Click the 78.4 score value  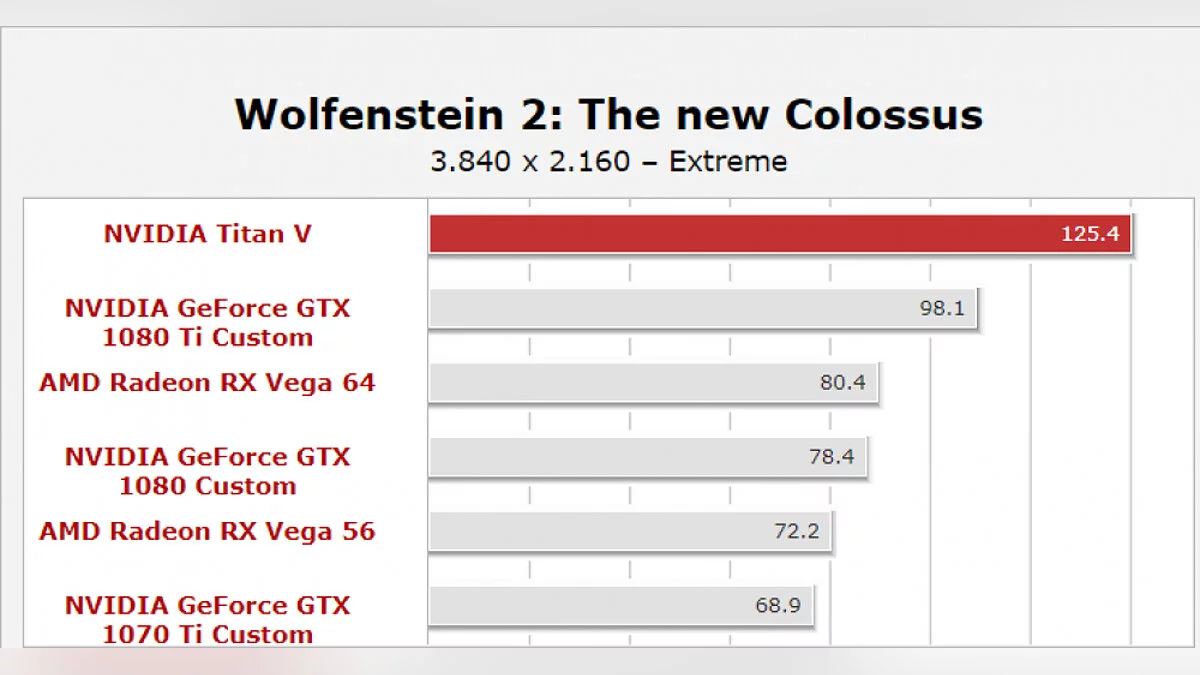(831, 457)
